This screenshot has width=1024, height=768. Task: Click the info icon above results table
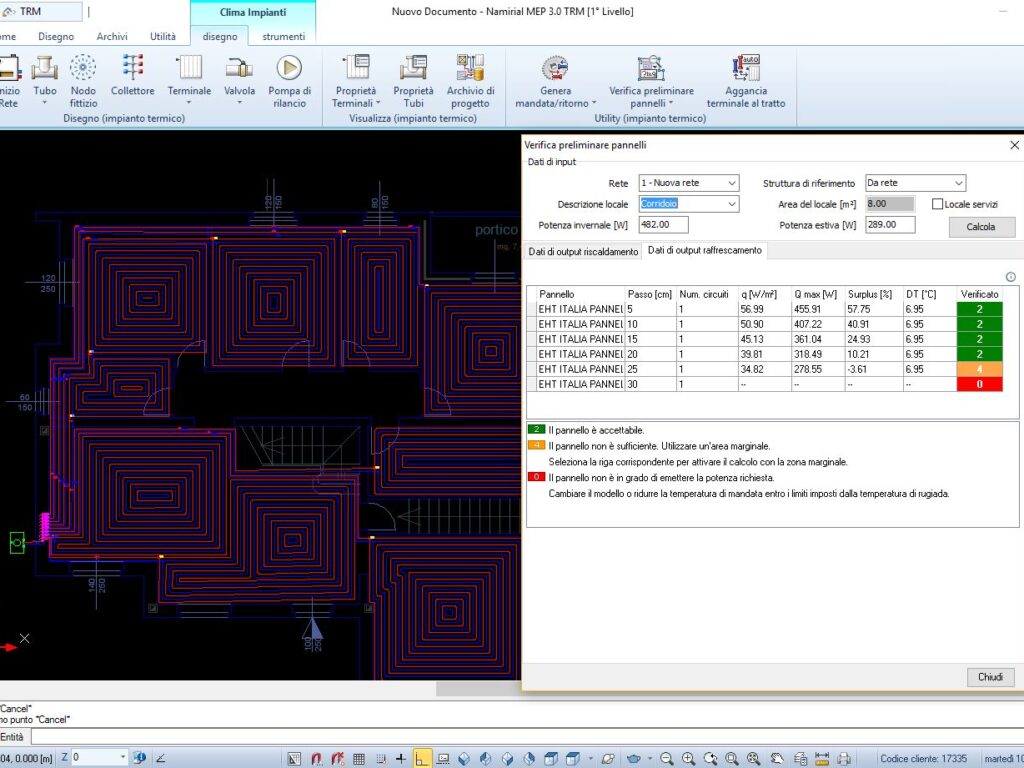click(1010, 277)
